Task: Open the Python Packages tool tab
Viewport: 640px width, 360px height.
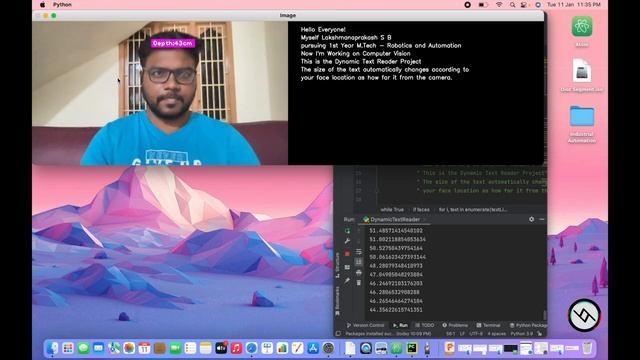Action: (528, 325)
